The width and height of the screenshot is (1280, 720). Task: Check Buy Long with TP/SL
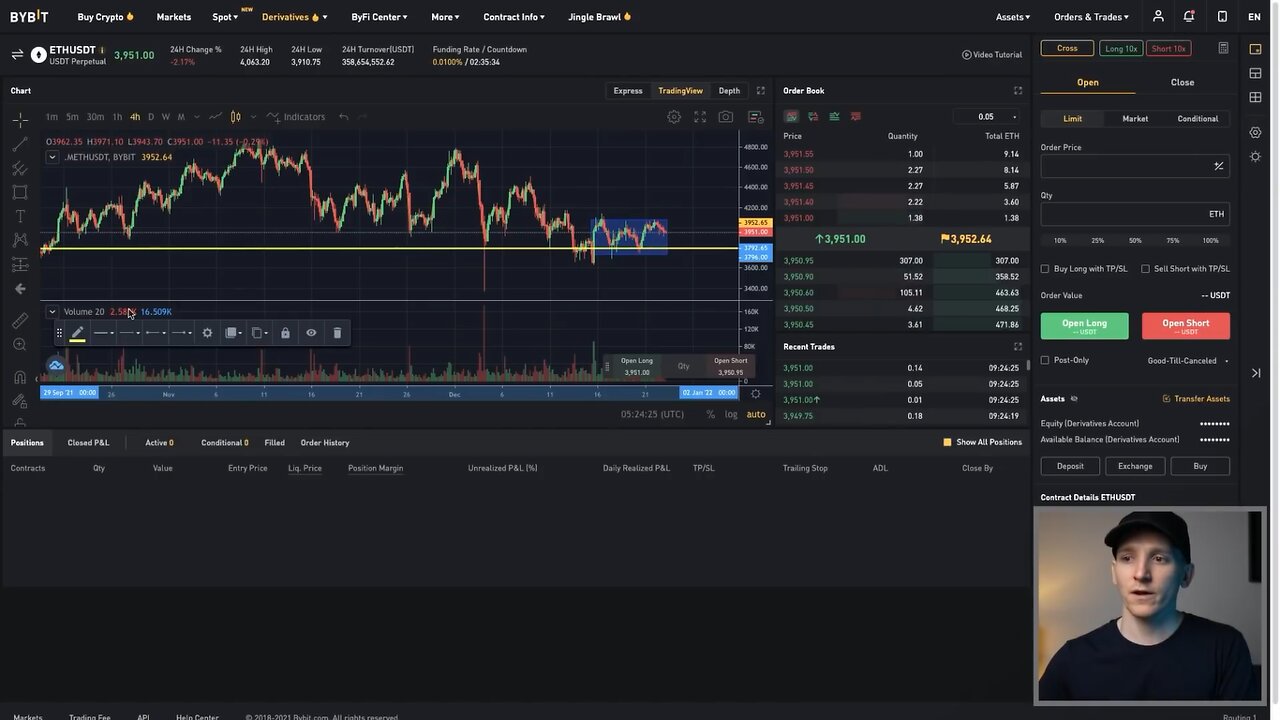pyautogui.click(x=1045, y=269)
